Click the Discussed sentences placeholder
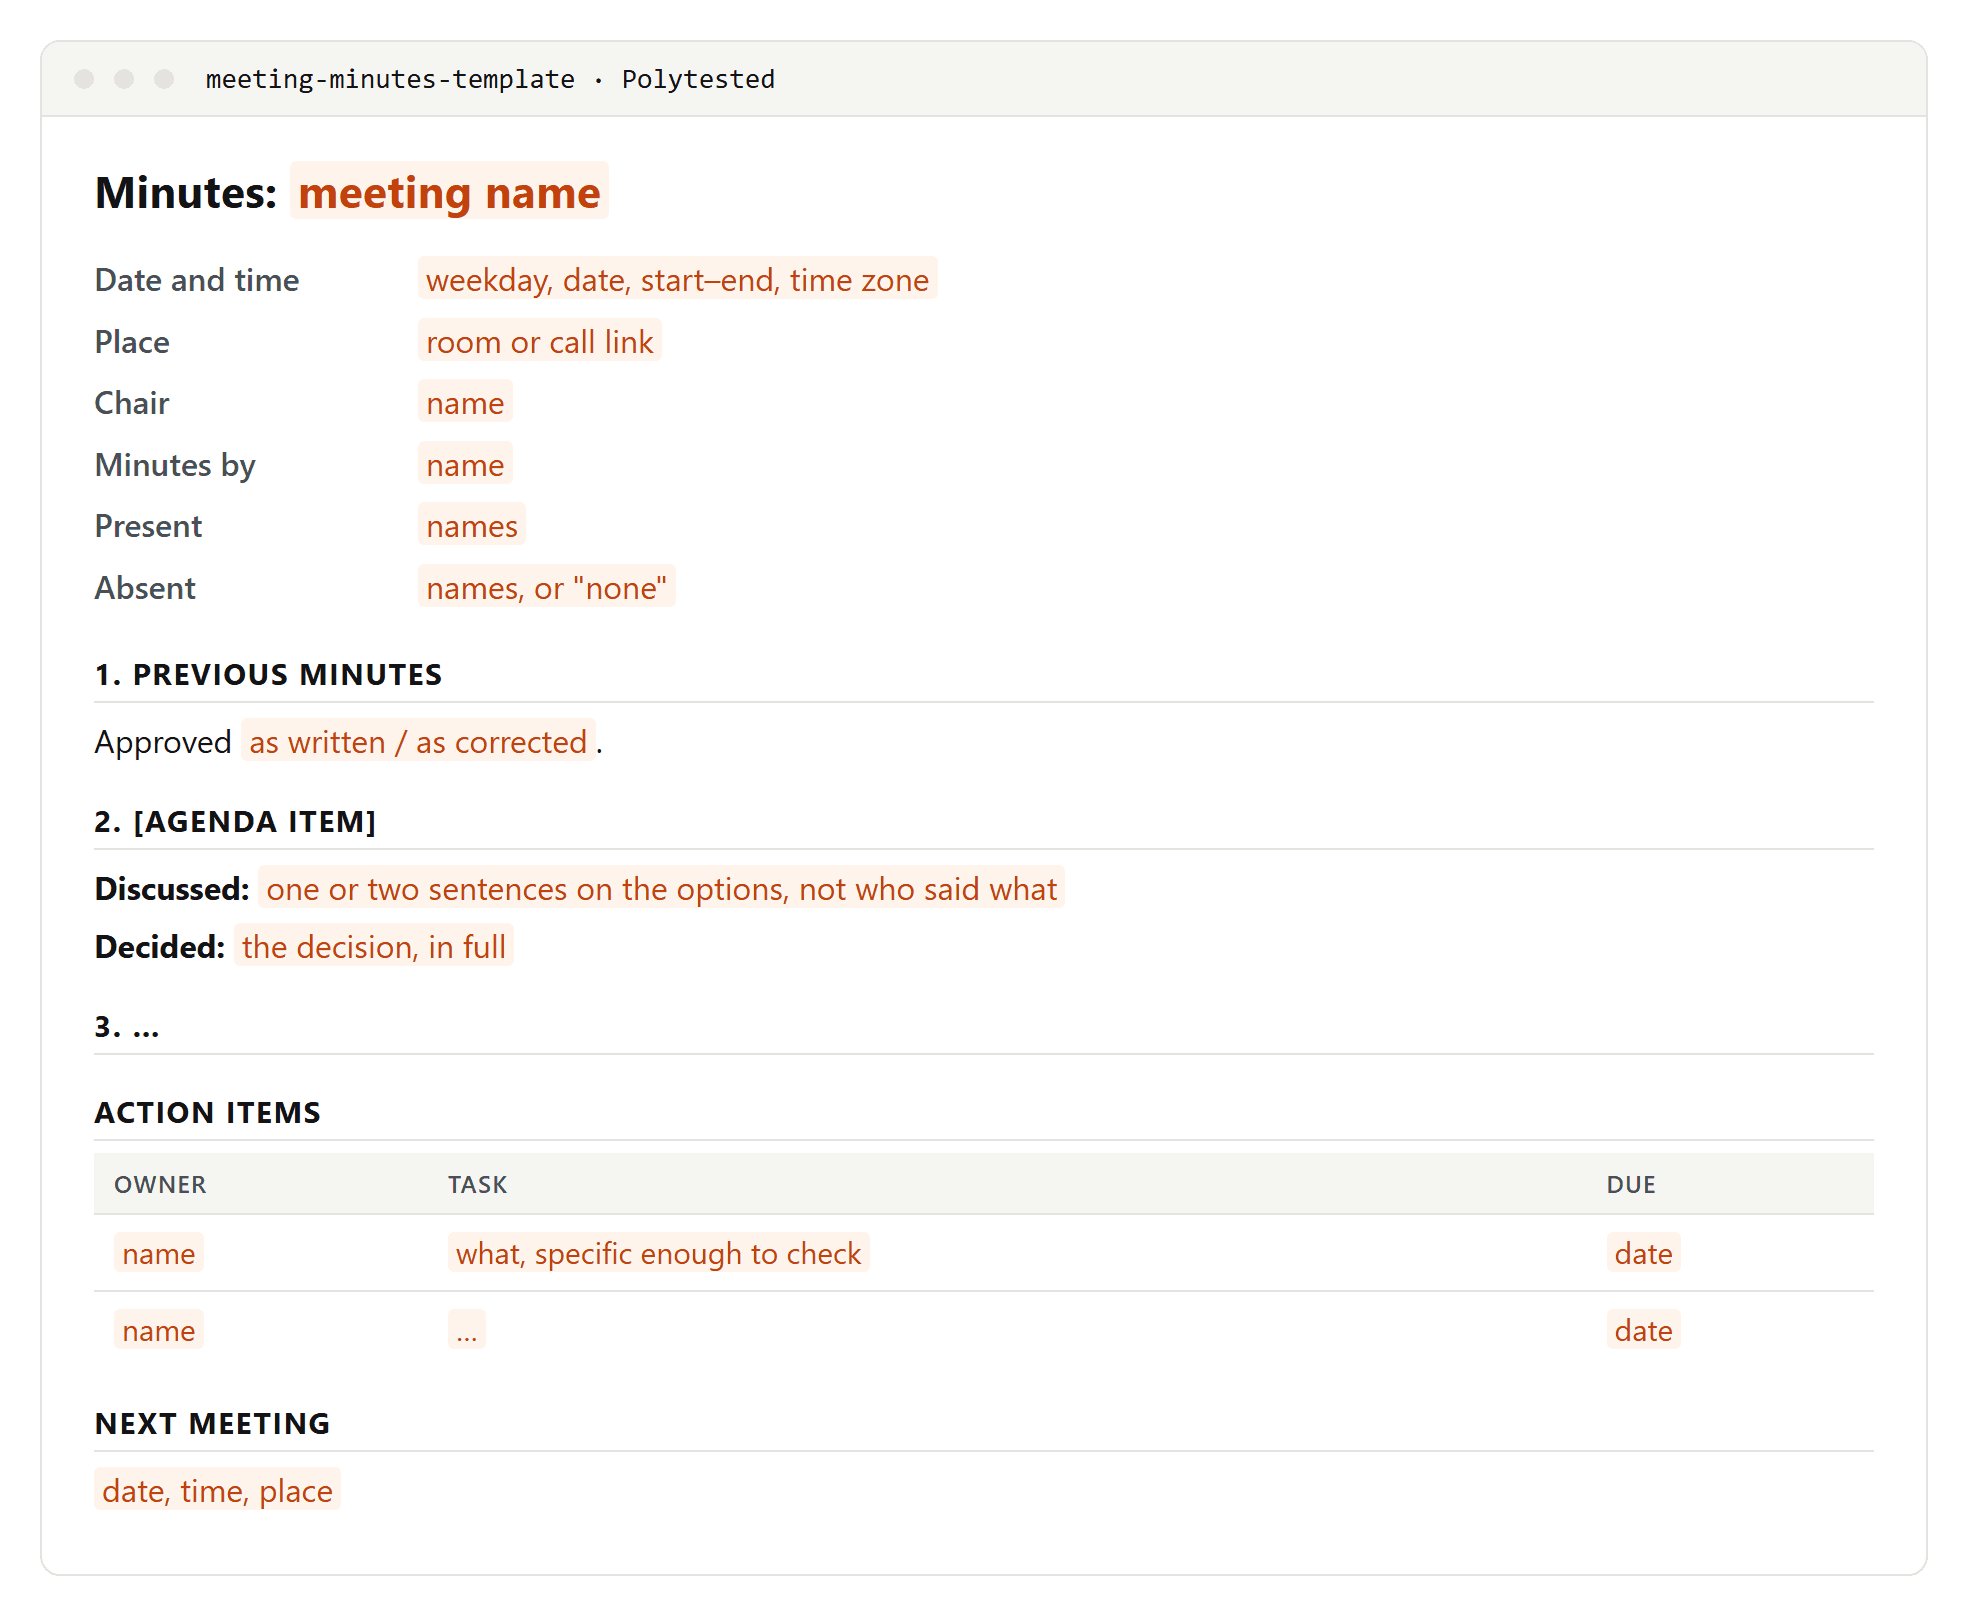 pyautogui.click(x=661, y=888)
